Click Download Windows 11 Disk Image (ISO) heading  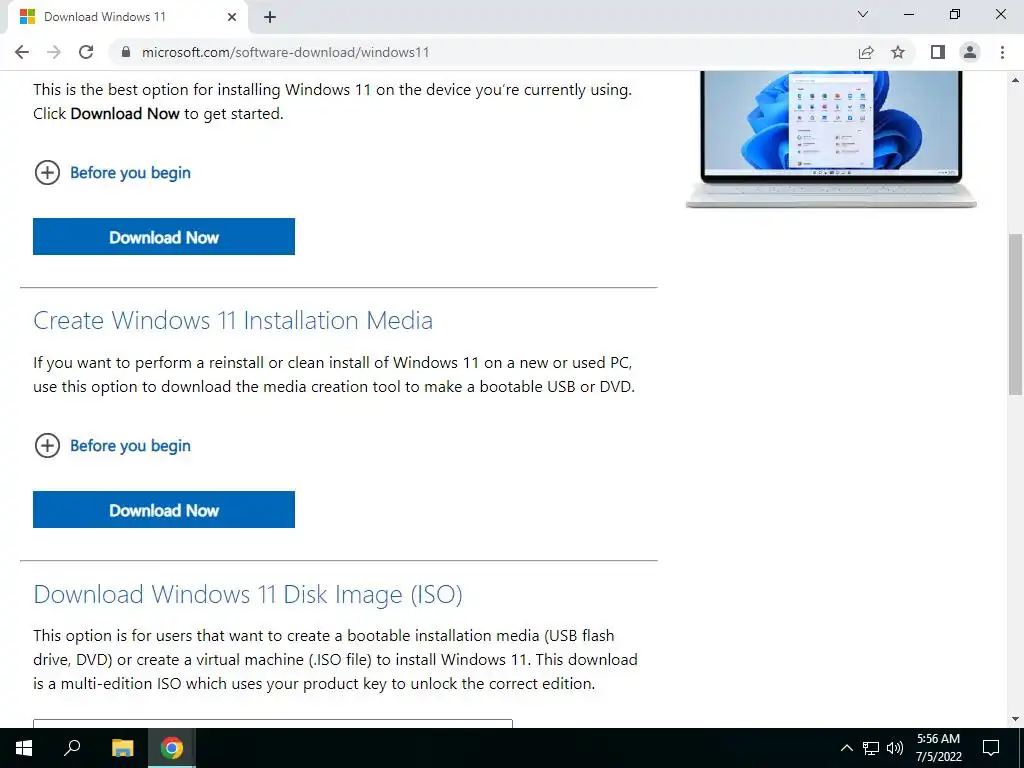(x=248, y=595)
